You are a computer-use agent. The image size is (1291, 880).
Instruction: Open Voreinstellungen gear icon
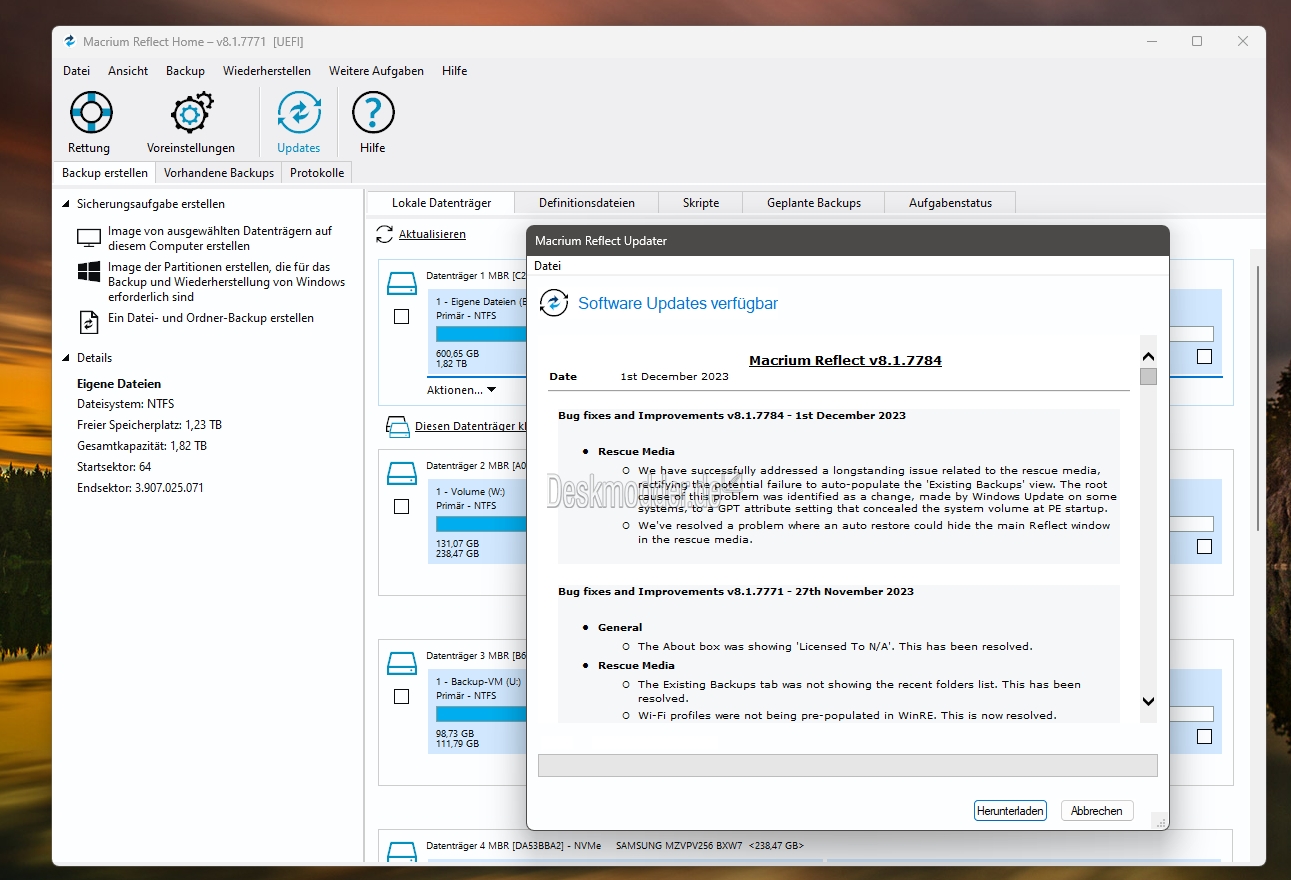190,112
